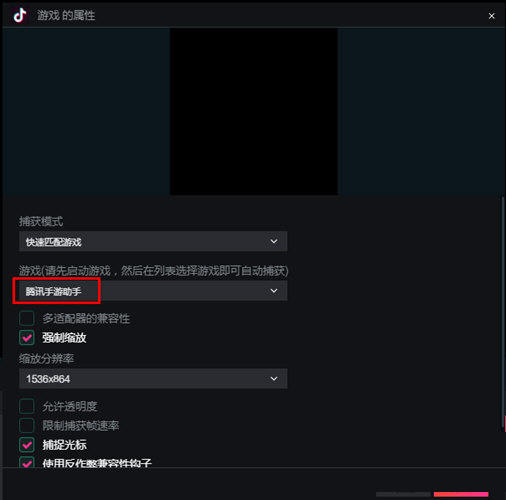The width and height of the screenshot is (506, 500).
Task: Toggle 使用反作弊兼容性钩子 checkbox
Action: pos(27,462)
